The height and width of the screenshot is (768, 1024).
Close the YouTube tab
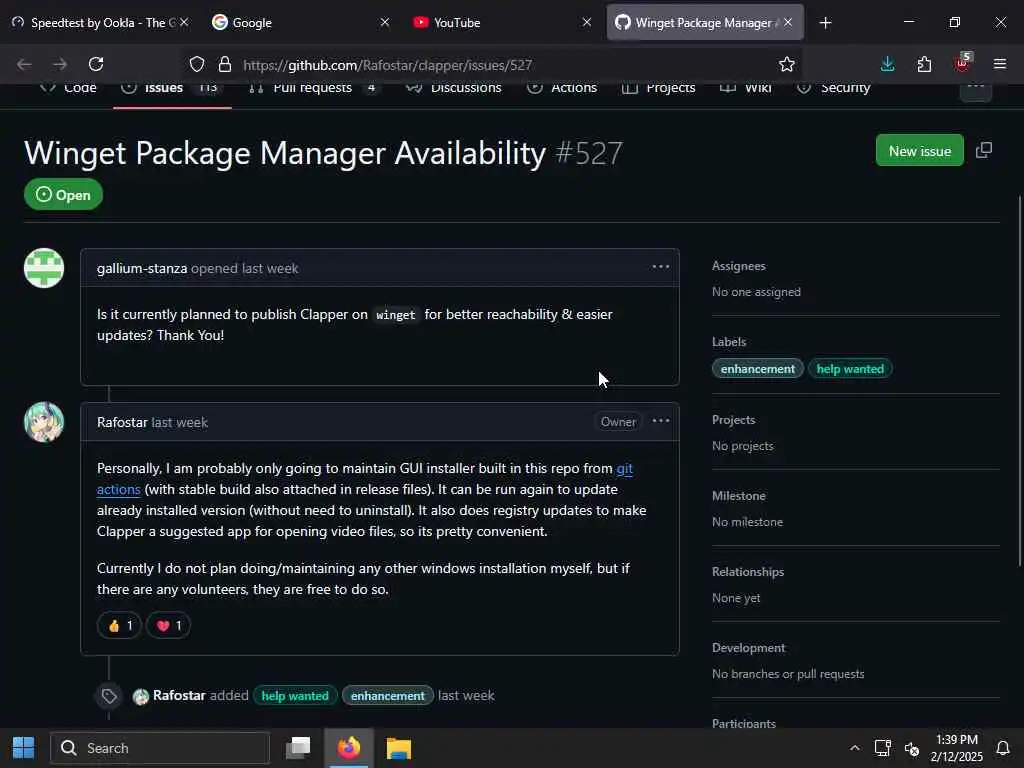586,22
